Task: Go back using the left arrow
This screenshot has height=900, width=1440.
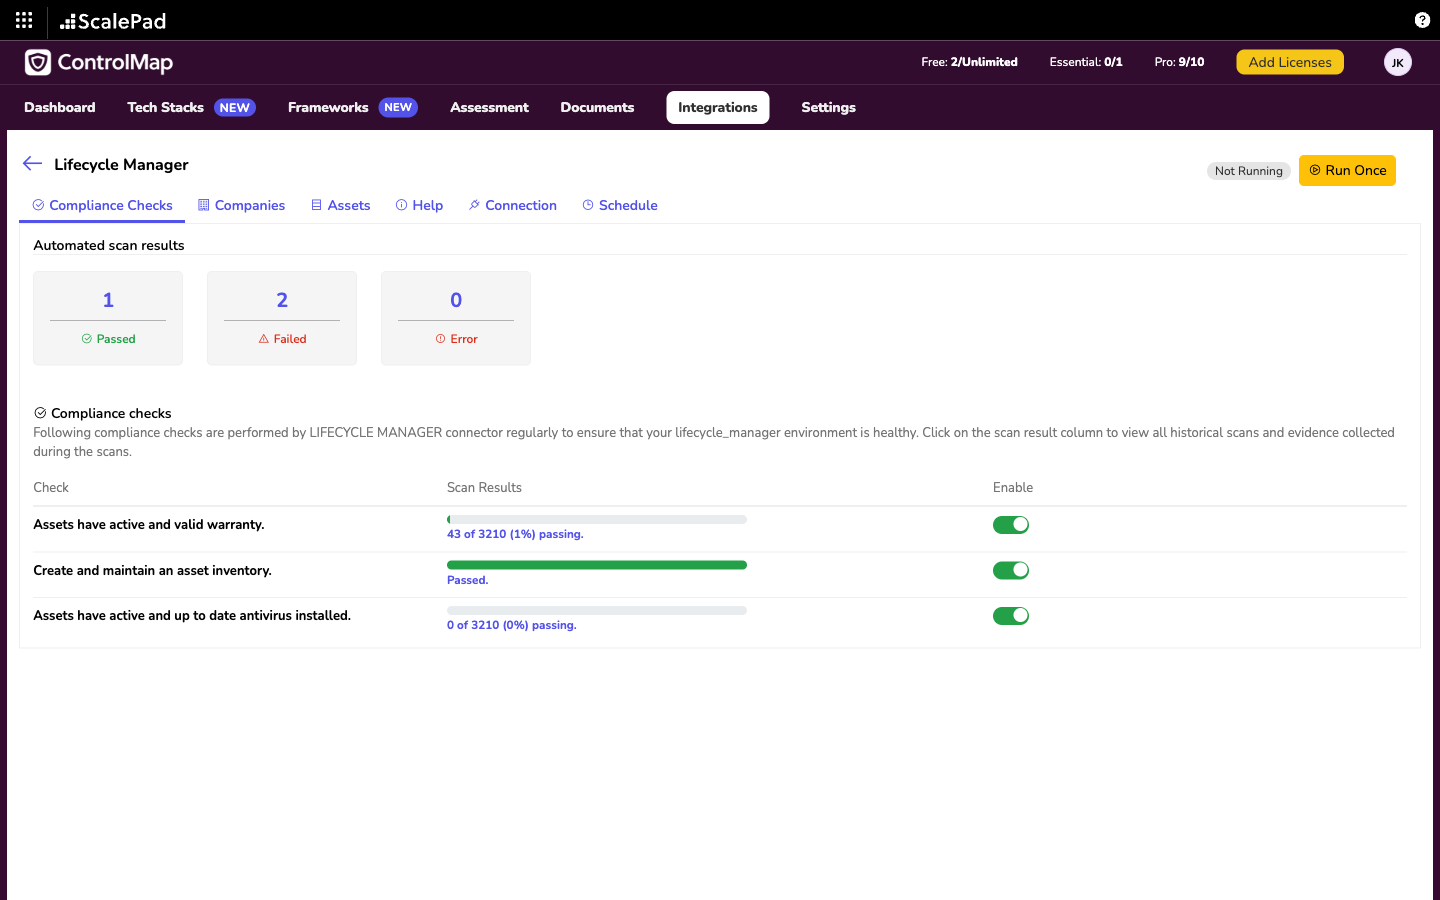Action: click(x=32, y=164)
